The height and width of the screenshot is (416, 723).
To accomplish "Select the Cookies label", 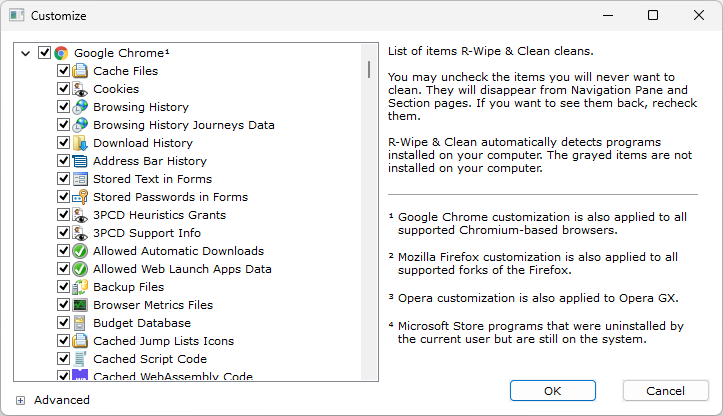I will click(x=116, y=89).
